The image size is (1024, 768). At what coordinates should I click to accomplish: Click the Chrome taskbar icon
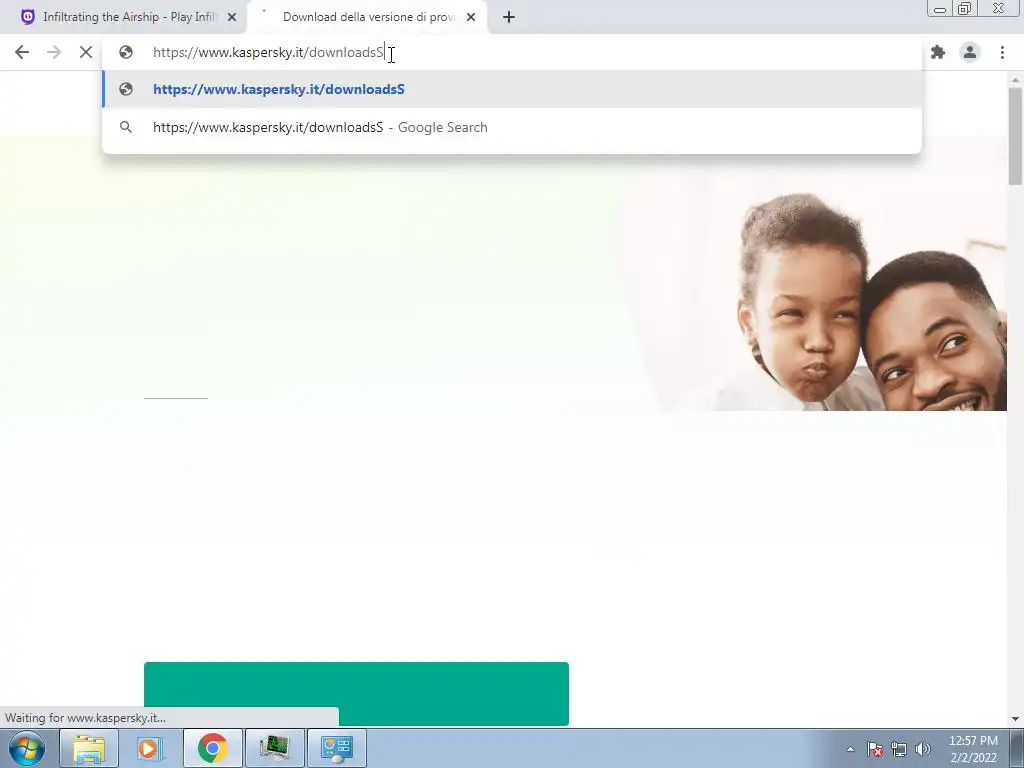[x=212, y=748]
